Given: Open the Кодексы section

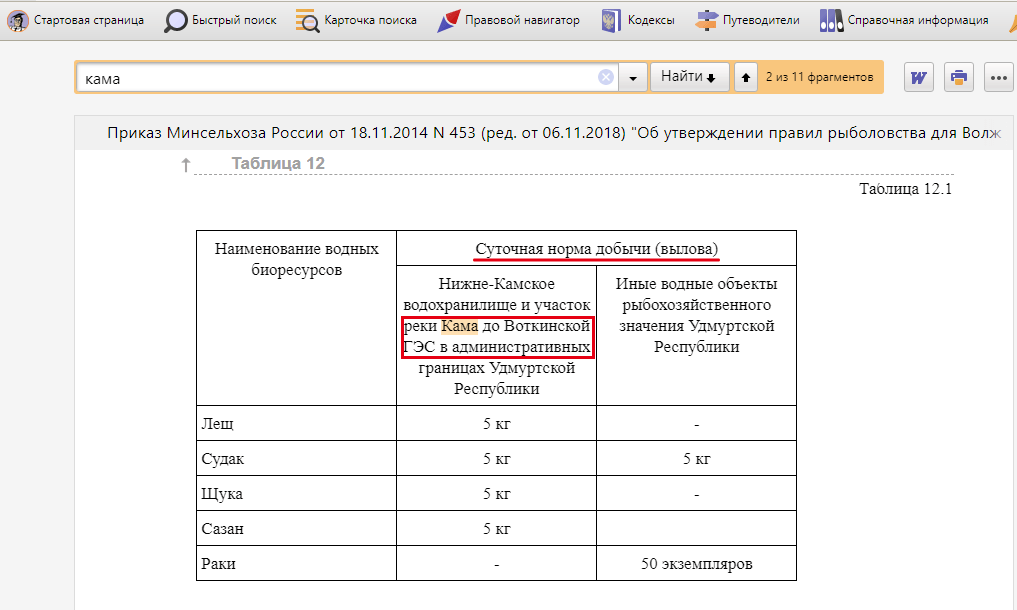Looking at the screenshot, I should click(609, 20).
